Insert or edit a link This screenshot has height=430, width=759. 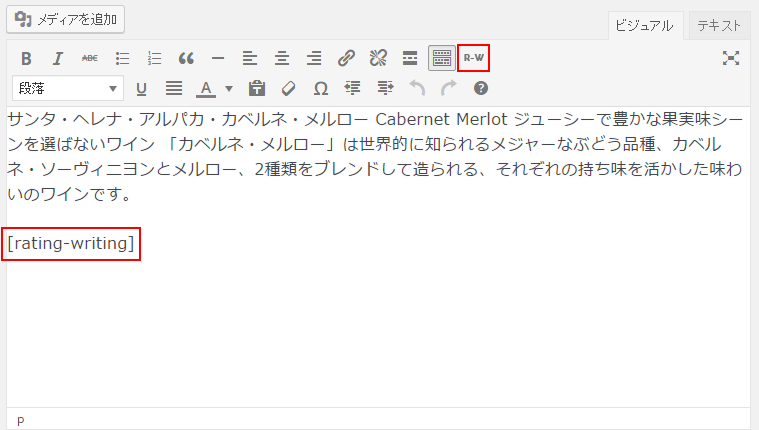point(346,59)
